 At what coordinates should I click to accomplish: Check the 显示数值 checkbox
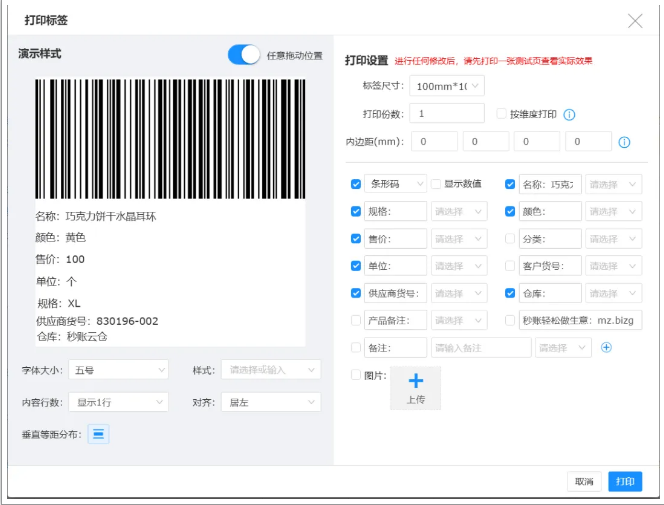[x=436, y=184]
